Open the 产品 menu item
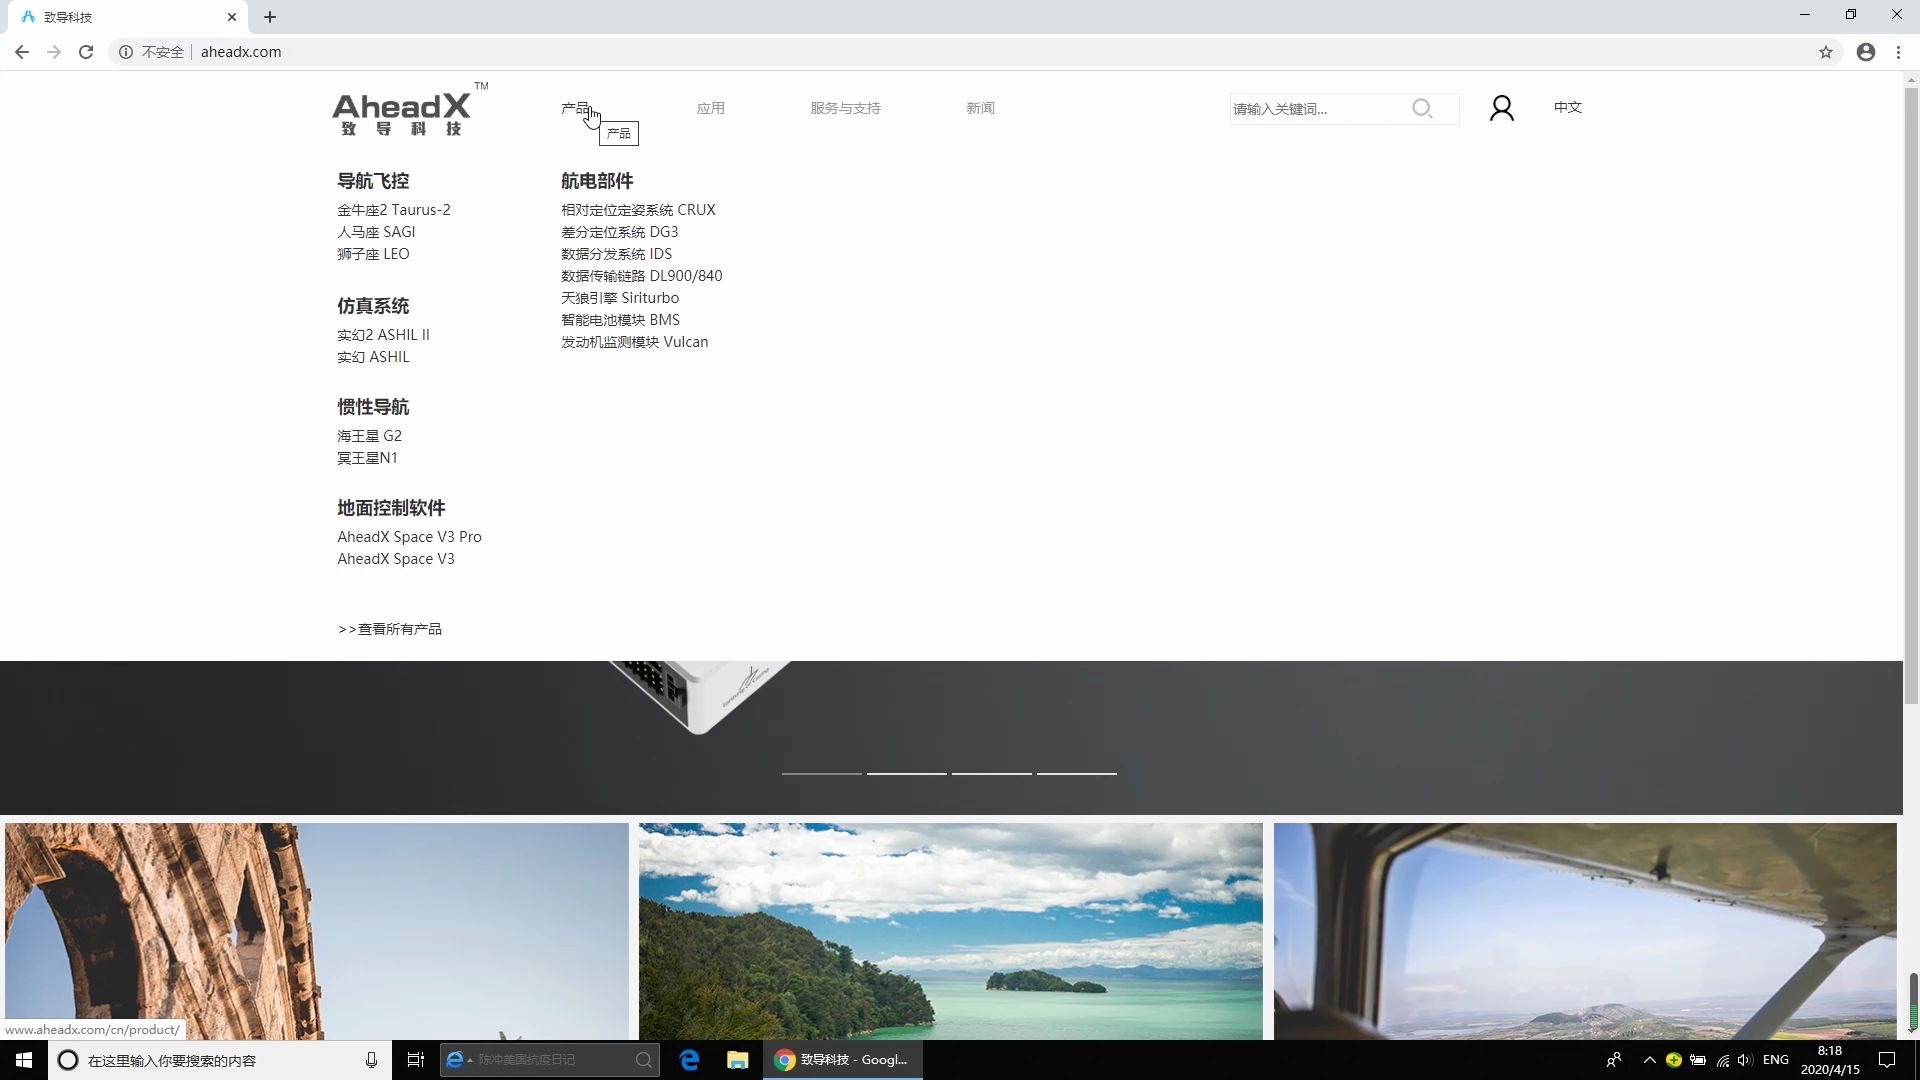The image size is (1920, 1080). click(x=575, y=108)
